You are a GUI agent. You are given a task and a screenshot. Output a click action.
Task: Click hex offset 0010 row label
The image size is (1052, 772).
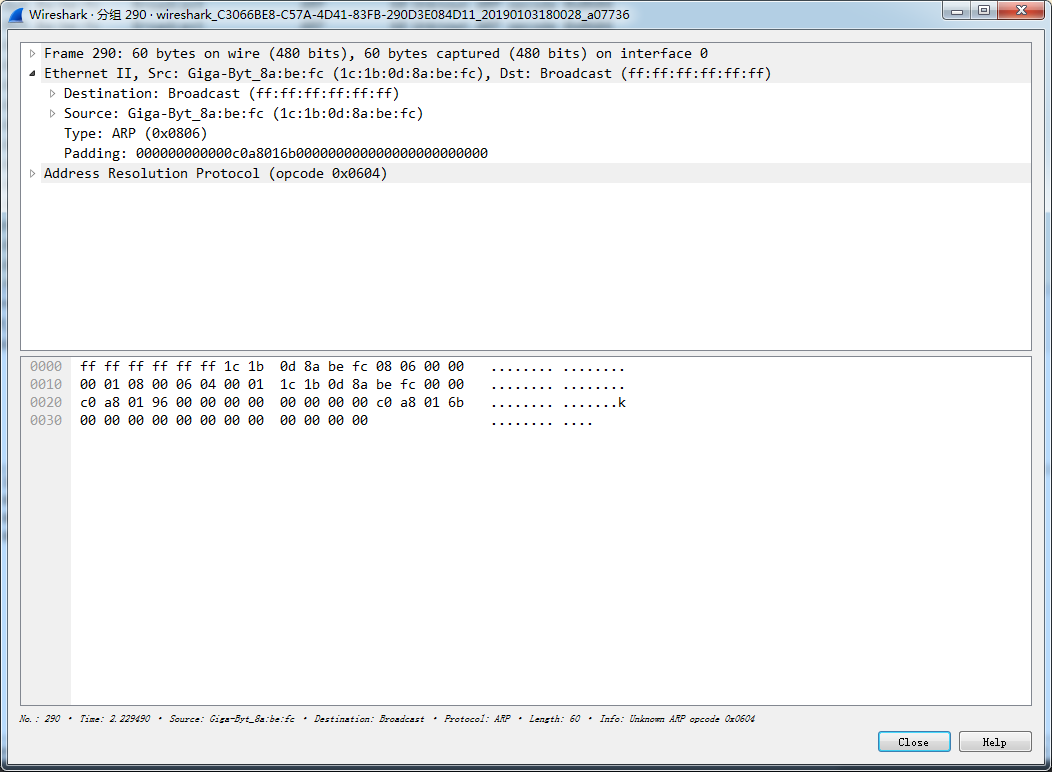(x=46, y=384)
